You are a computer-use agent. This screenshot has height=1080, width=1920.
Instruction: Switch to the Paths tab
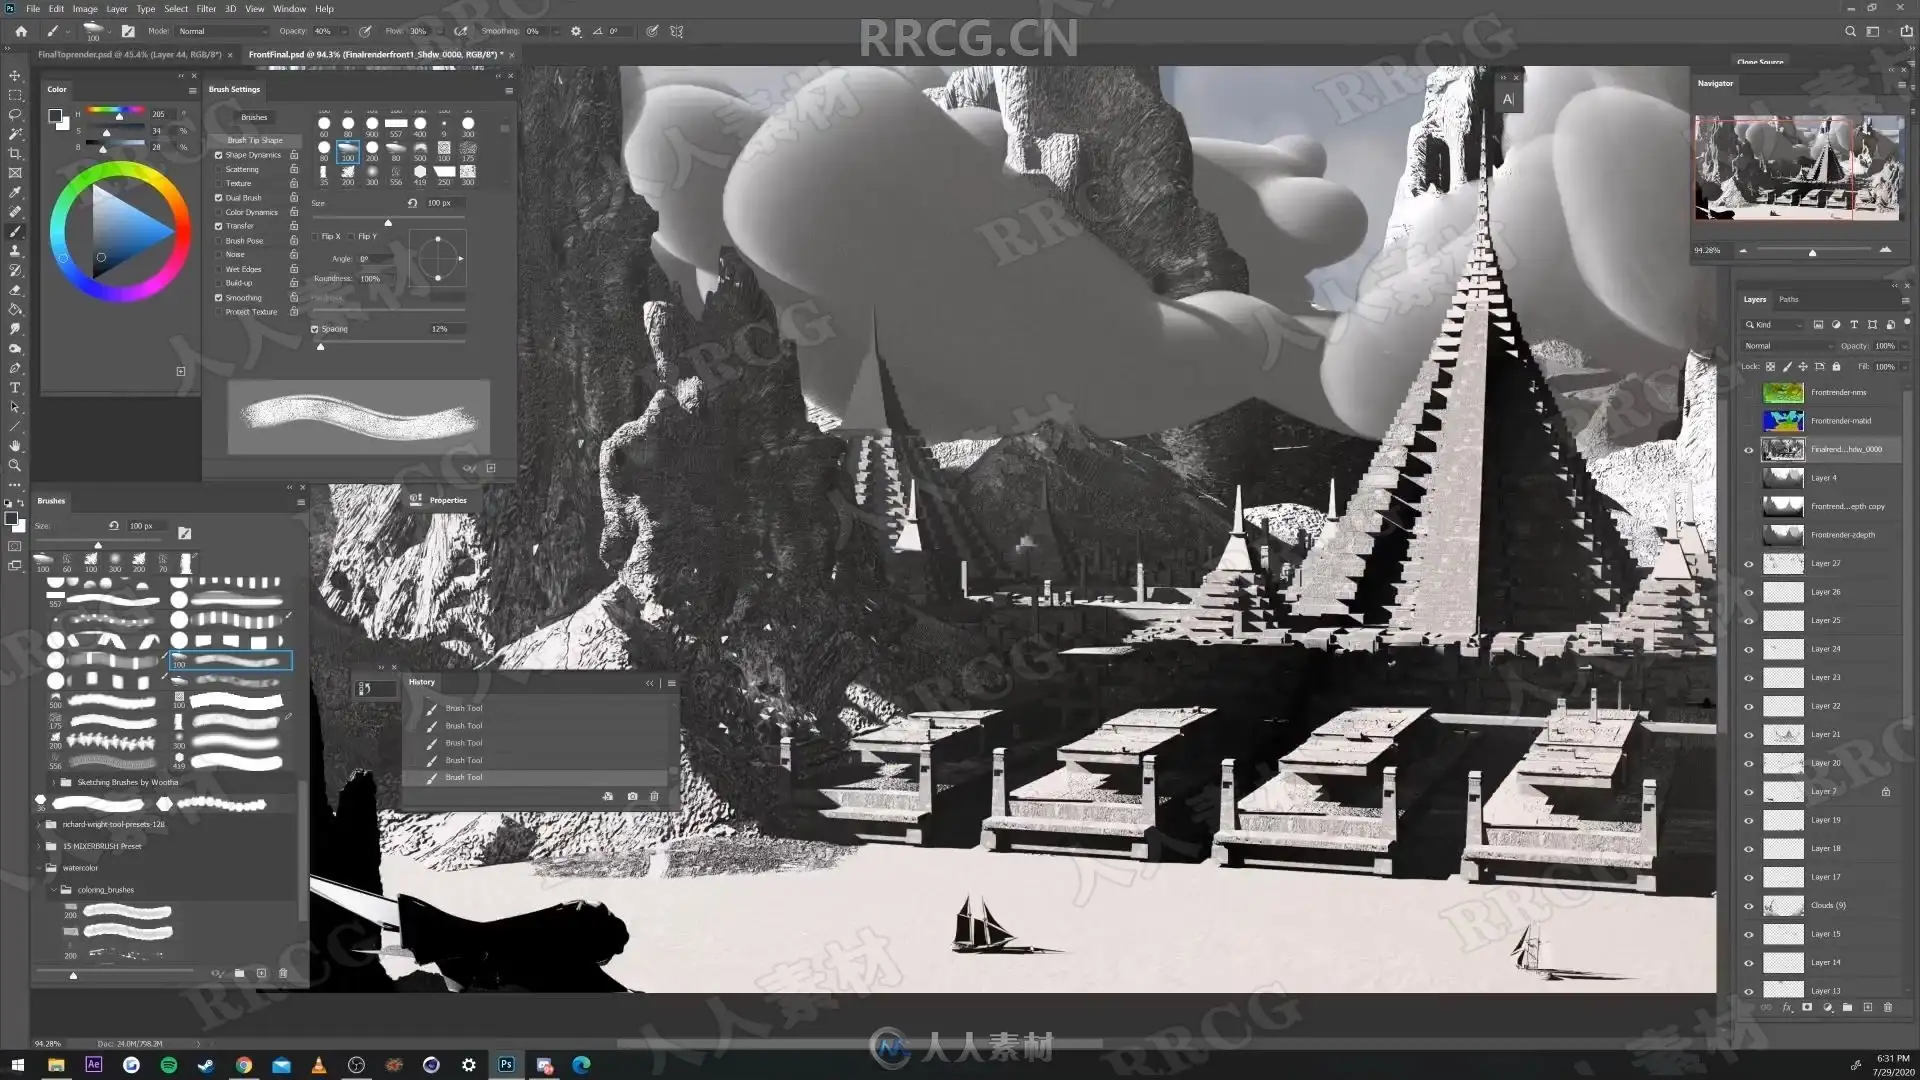tap(1788, 299)
